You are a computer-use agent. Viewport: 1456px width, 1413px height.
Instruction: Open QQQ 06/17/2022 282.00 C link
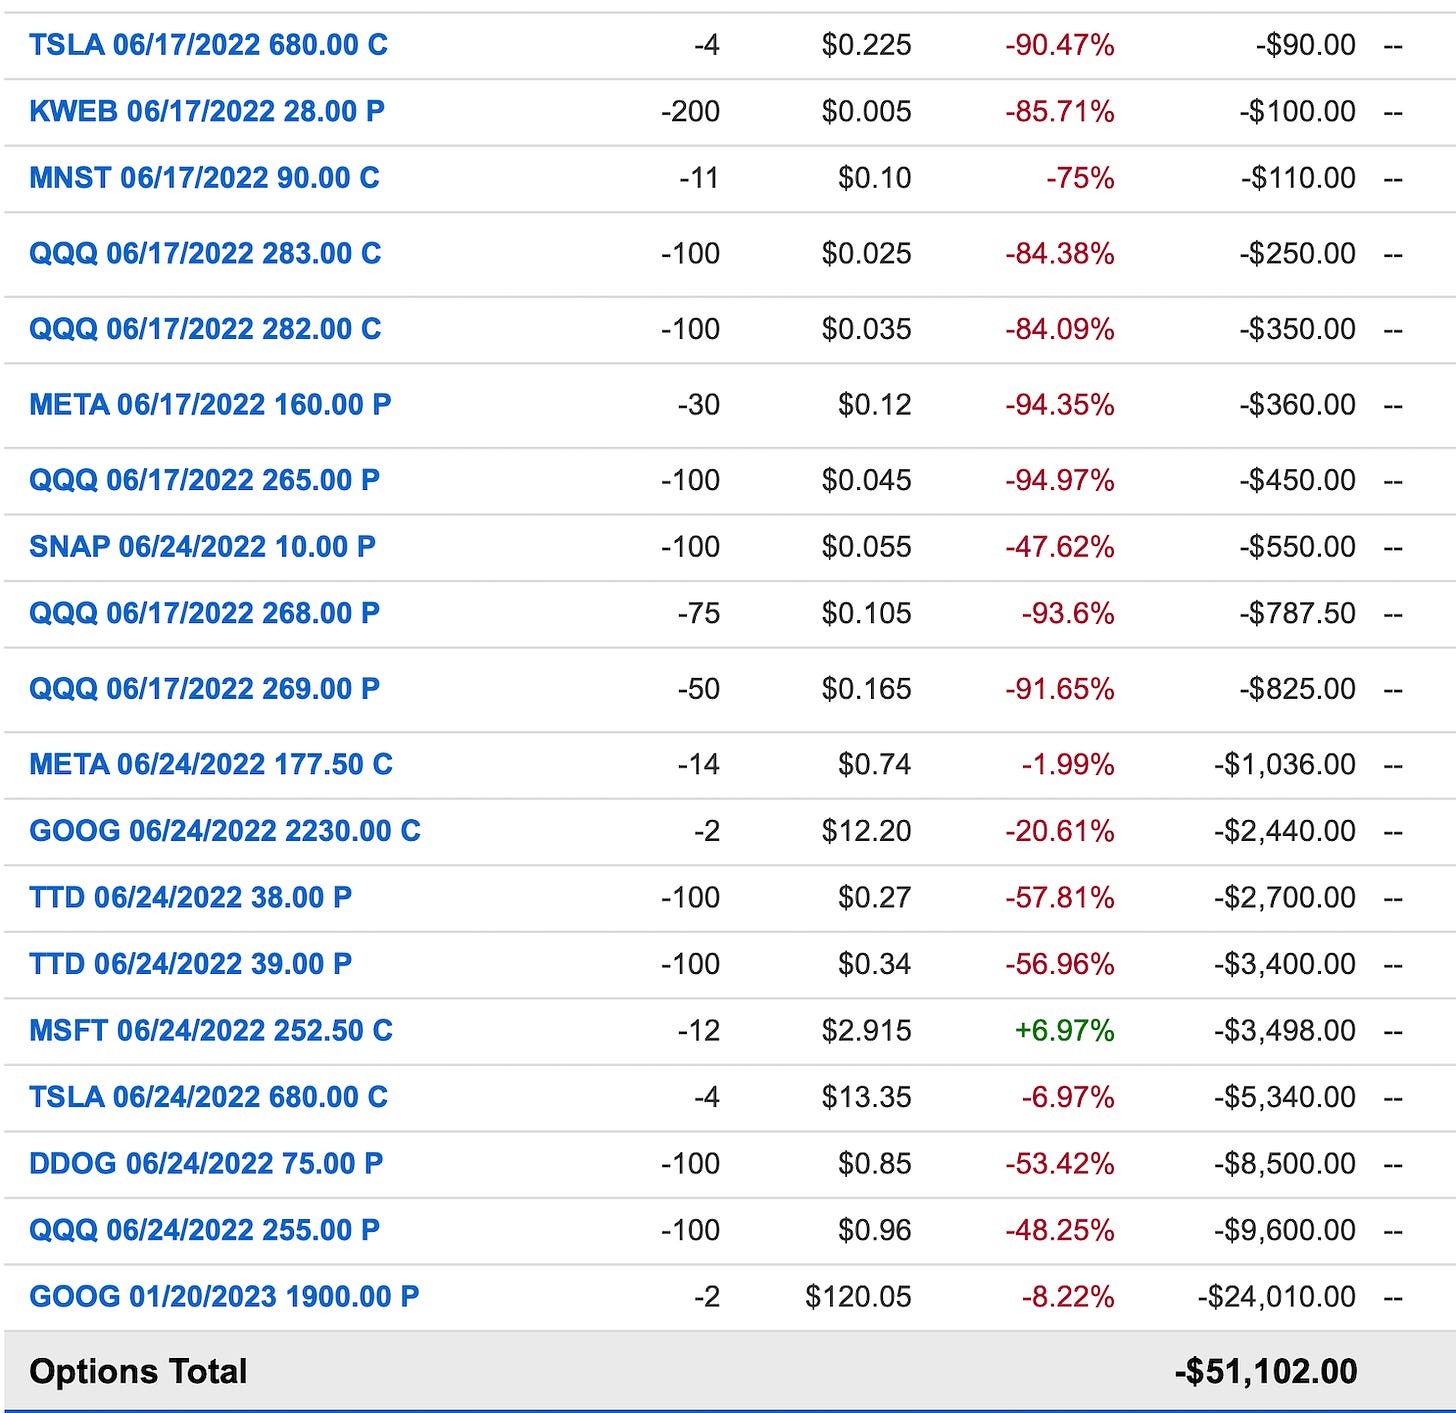[x=205, y=329]
